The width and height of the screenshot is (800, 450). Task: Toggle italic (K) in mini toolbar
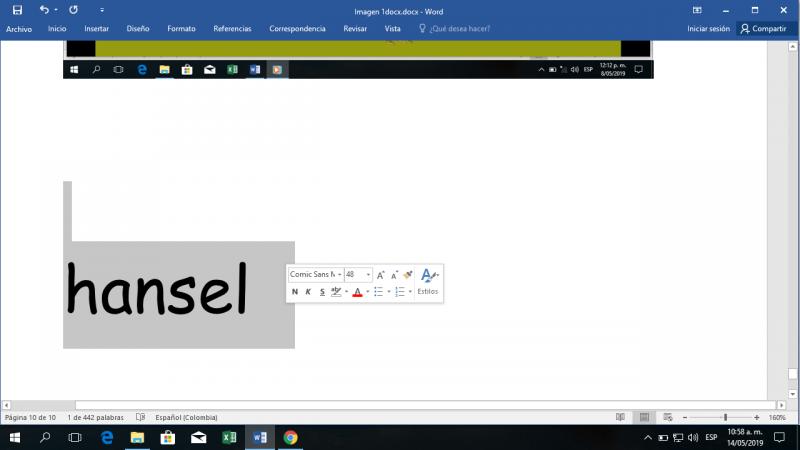pyautogui.click(x=308, y=292)
